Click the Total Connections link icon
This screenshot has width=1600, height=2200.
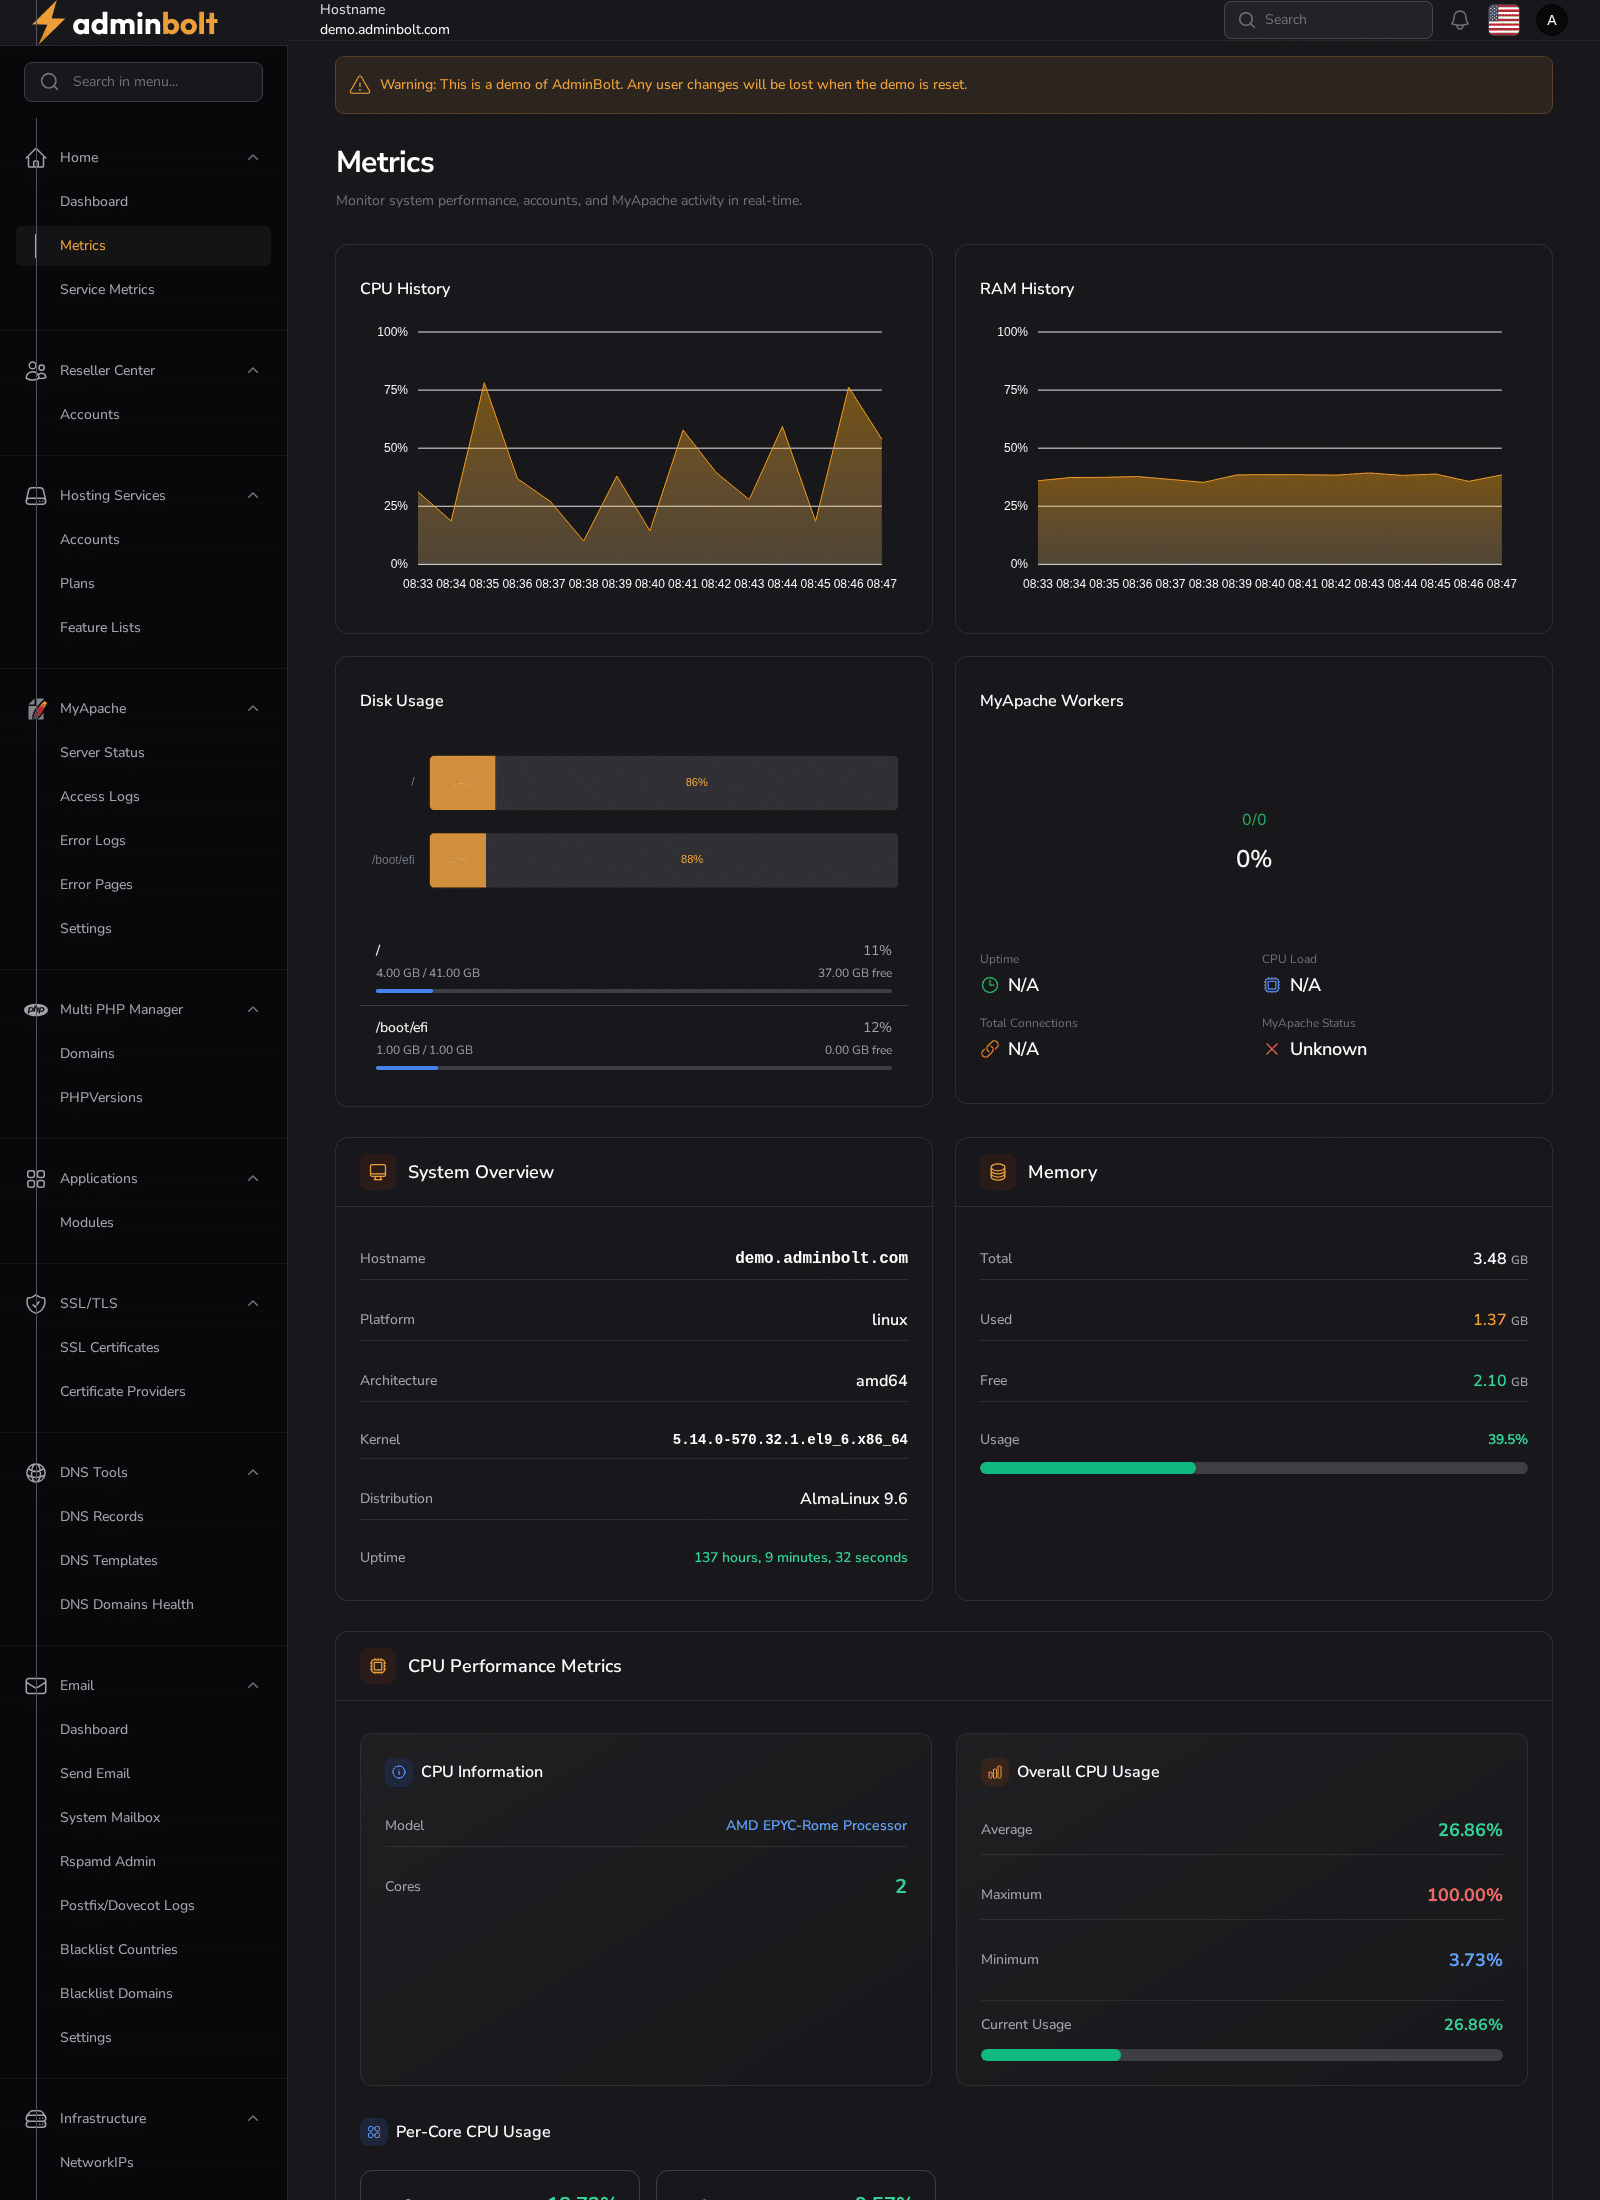[990, 1049]
